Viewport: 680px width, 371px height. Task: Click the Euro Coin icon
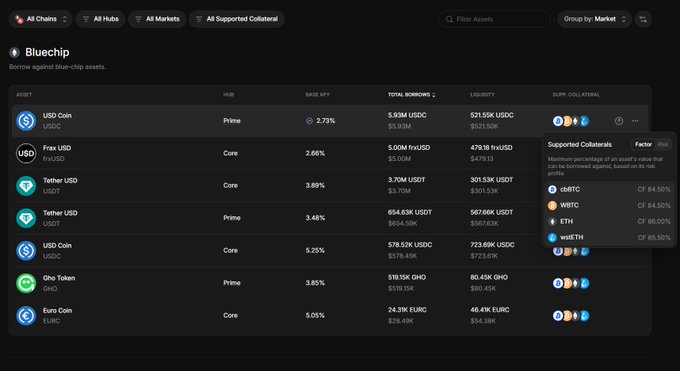tap(26, 315)
